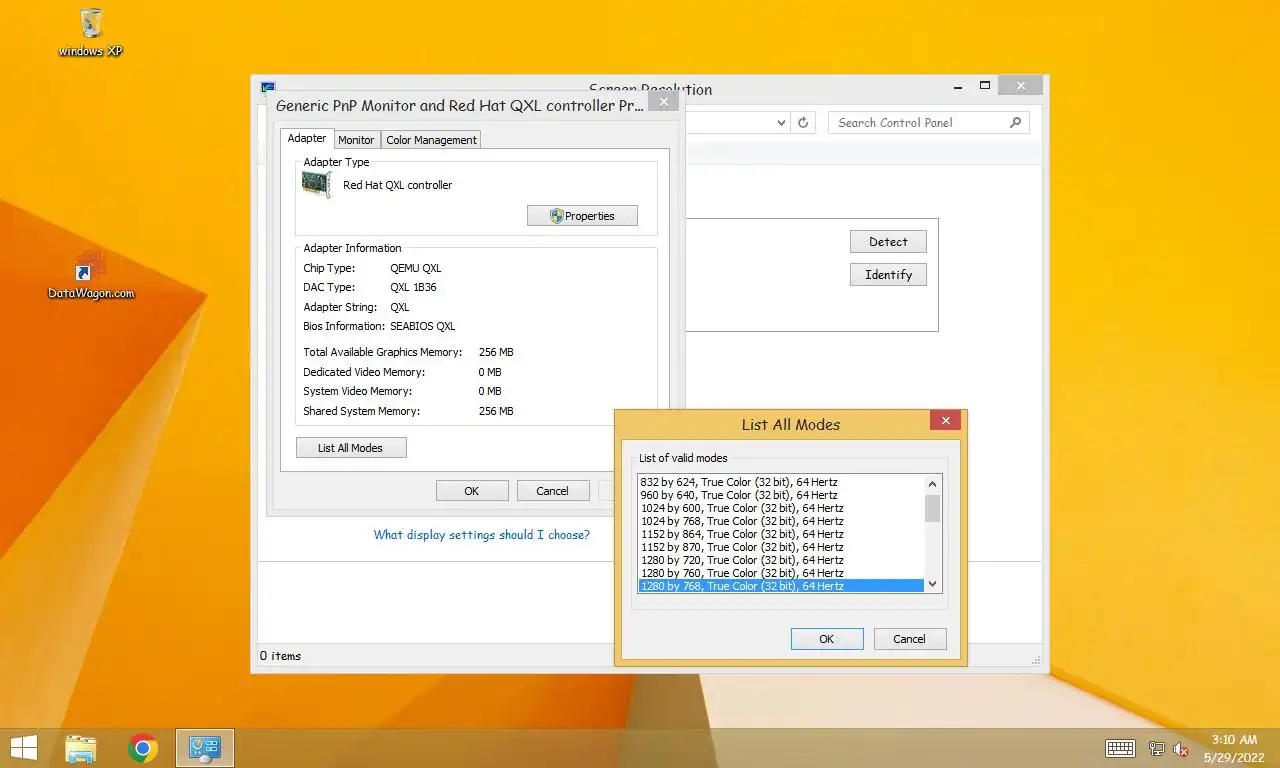Close the List All Modes dialog

[x=945, y=421]
